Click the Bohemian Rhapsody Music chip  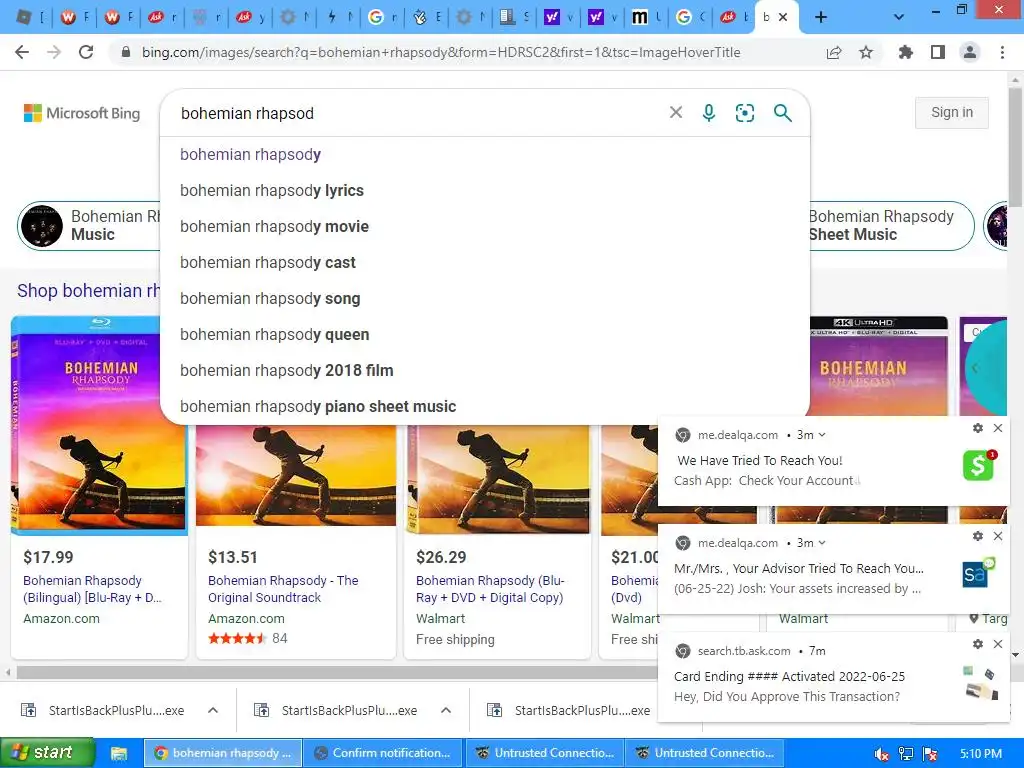pos(88,225)
